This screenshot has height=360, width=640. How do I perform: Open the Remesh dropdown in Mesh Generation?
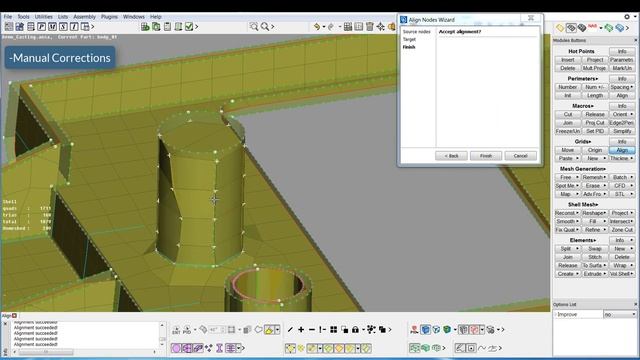(x=595, y=177)
